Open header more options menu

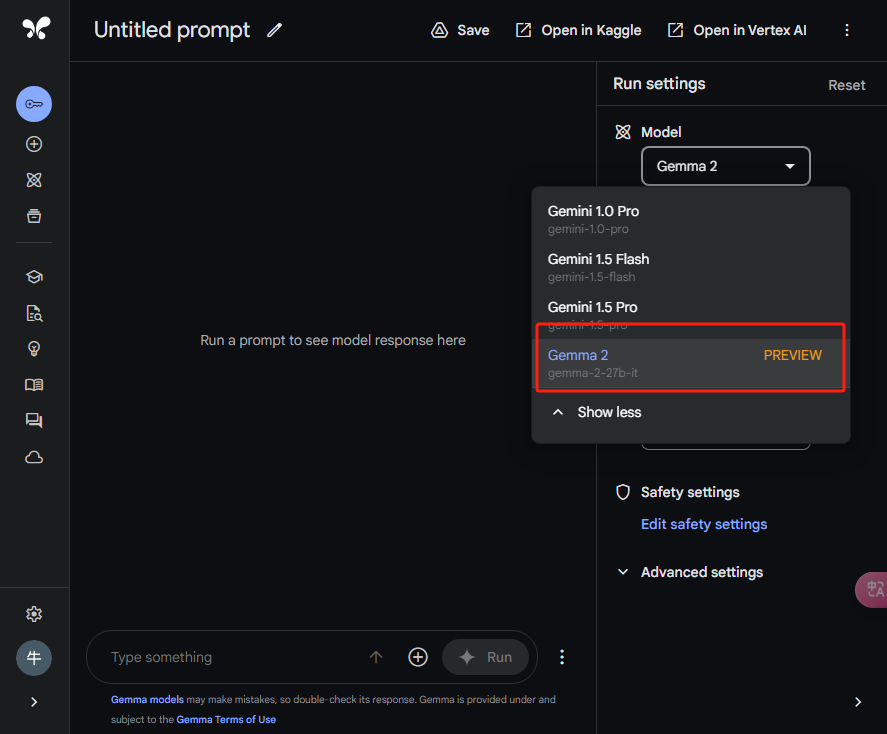pos(847,30)
